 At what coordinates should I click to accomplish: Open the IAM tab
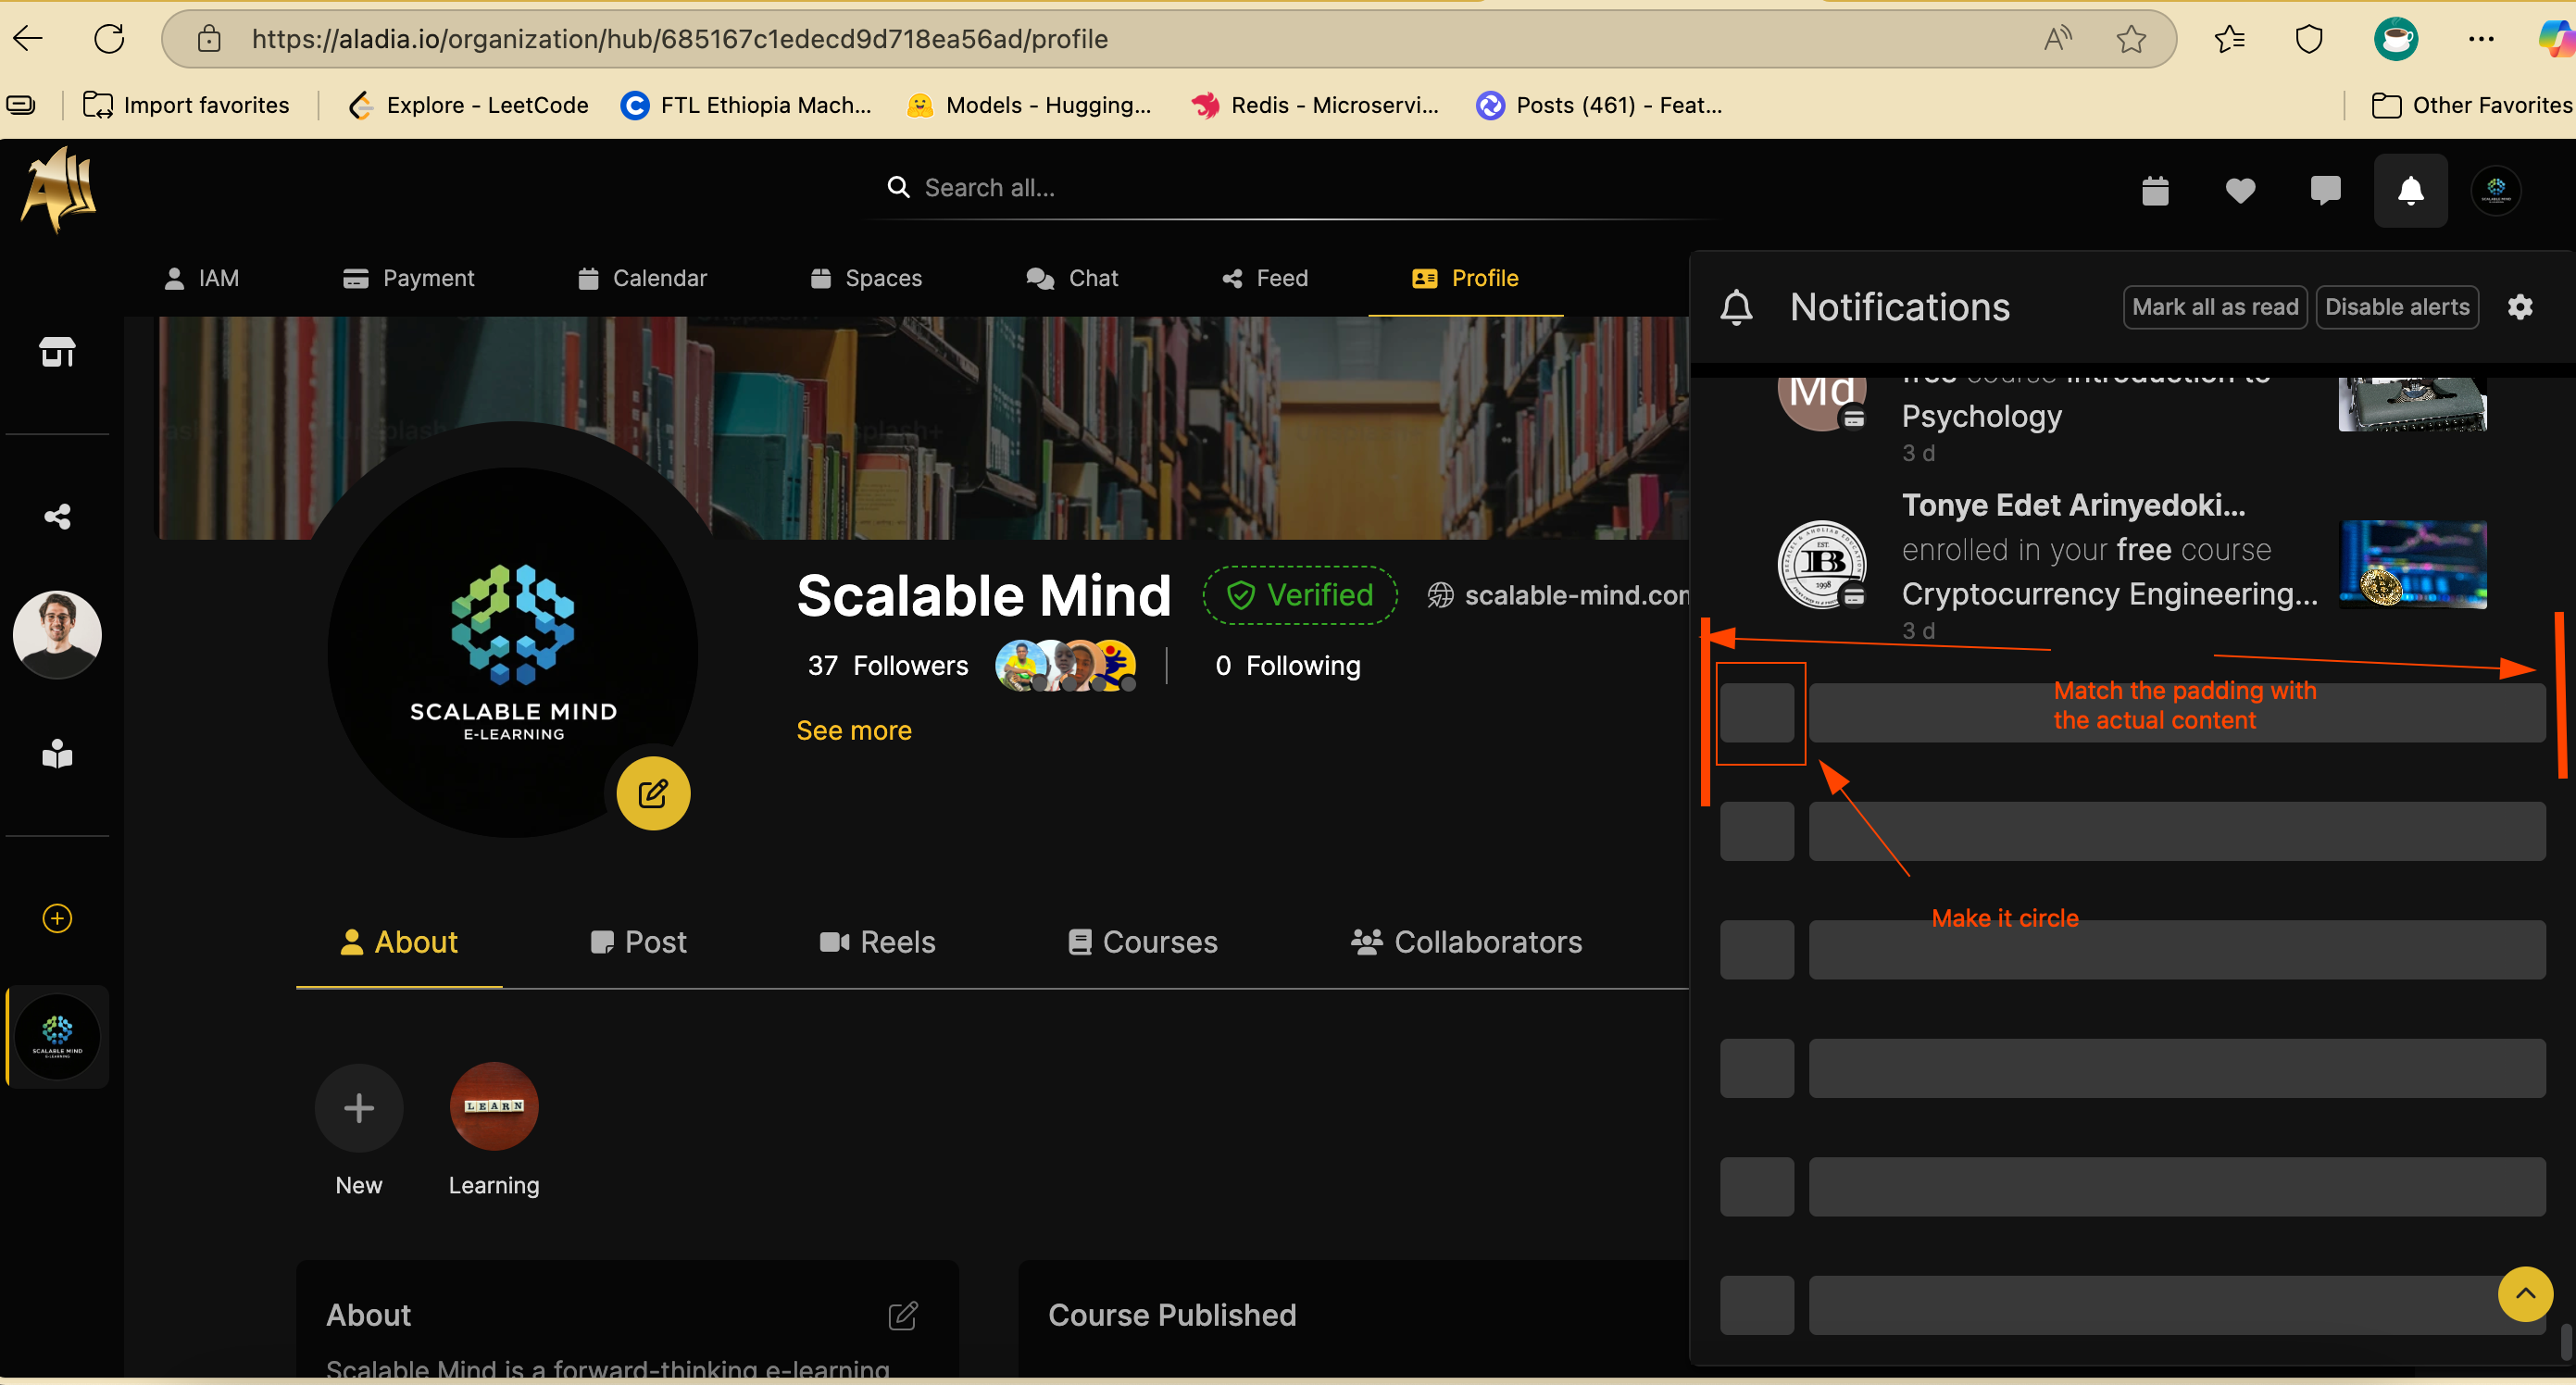coord(201,278)
